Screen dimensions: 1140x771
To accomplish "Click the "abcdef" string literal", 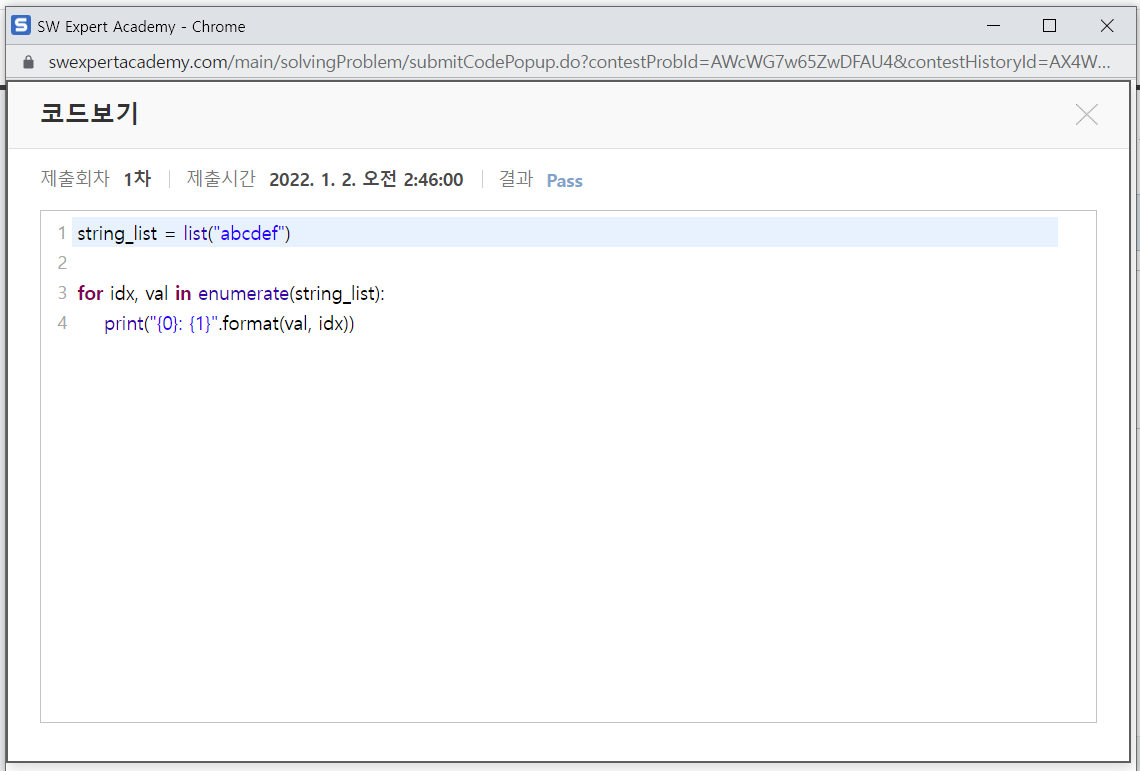I will tap(249, 233).
